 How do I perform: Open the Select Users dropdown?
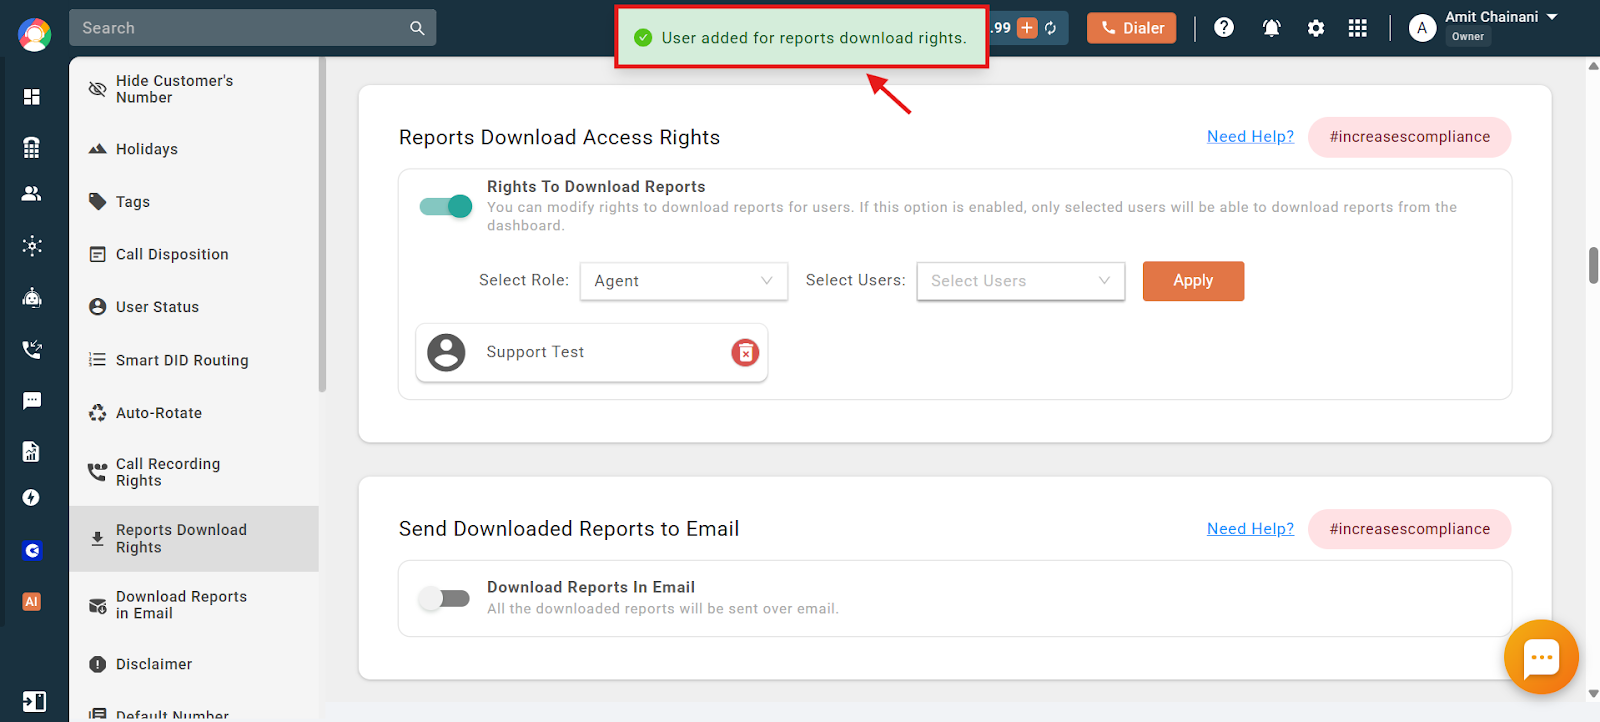point(1021,281)
